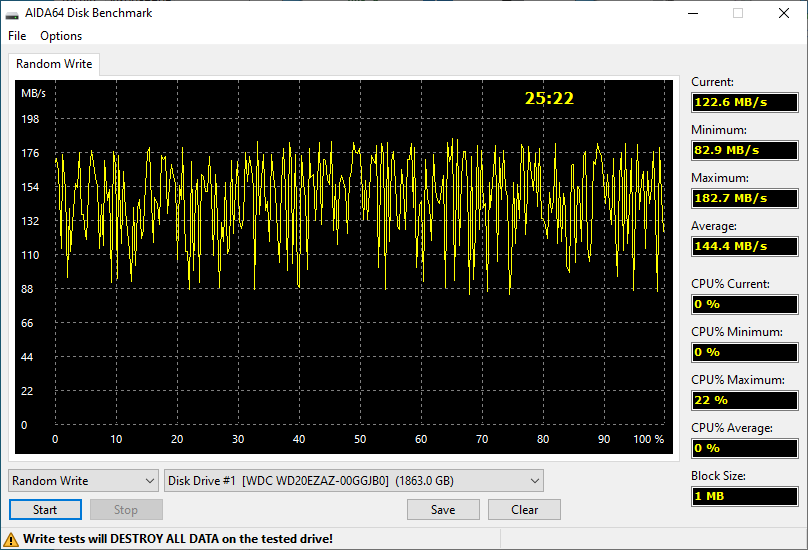The height and width of the screenshot is (550, 808).
Task: Close the AIDA64 Disk Benchmark window
Action: [x=784, y=13]
